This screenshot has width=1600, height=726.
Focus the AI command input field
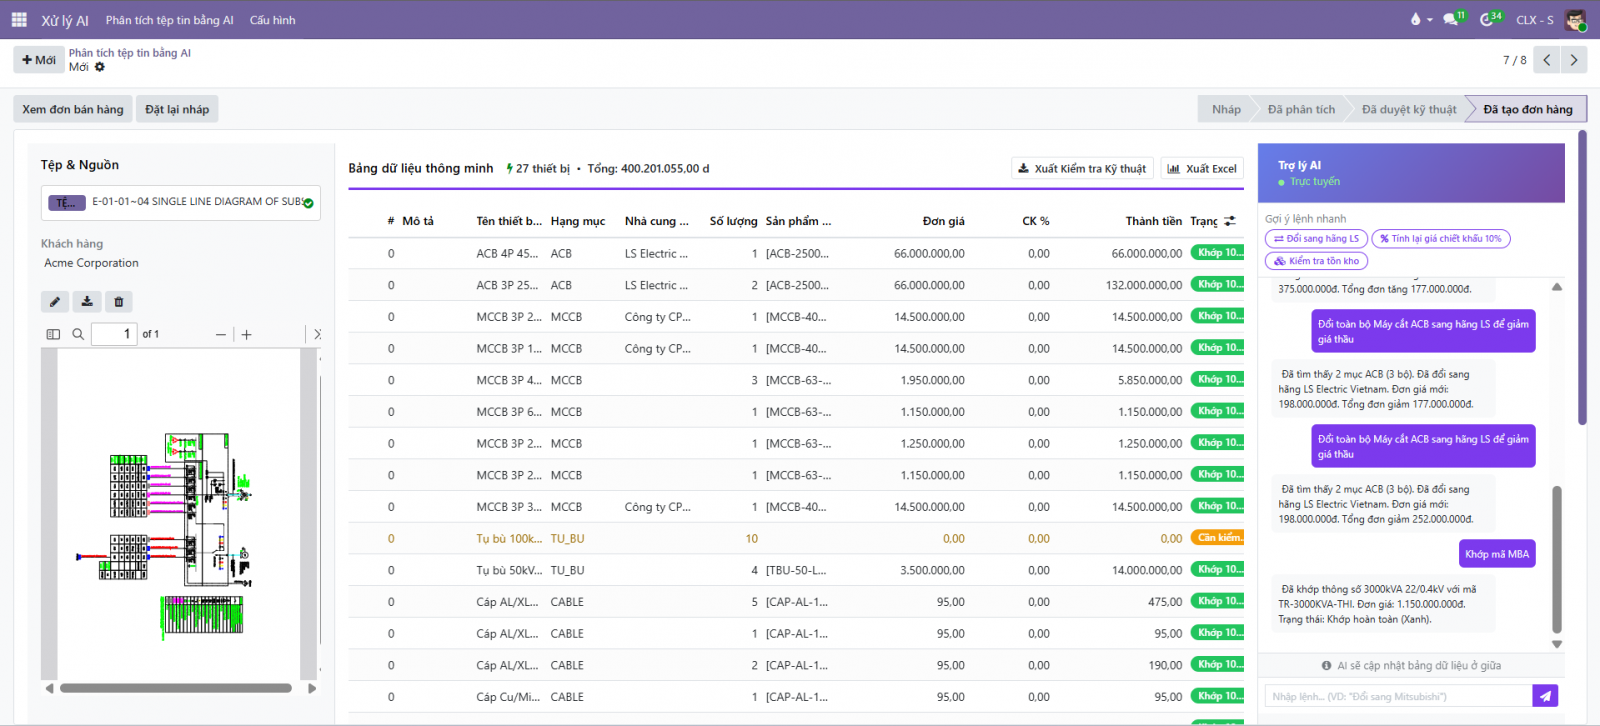click(x=1398, y=696)
